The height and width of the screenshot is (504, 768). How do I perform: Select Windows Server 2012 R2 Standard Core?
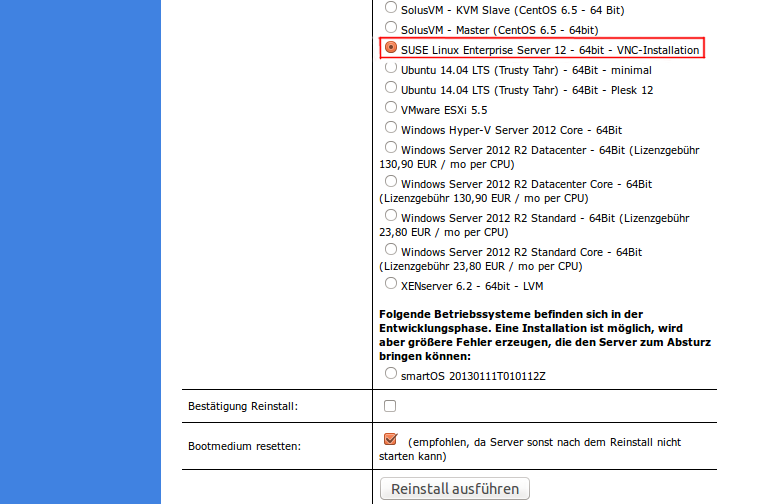[x=390, y=250]
